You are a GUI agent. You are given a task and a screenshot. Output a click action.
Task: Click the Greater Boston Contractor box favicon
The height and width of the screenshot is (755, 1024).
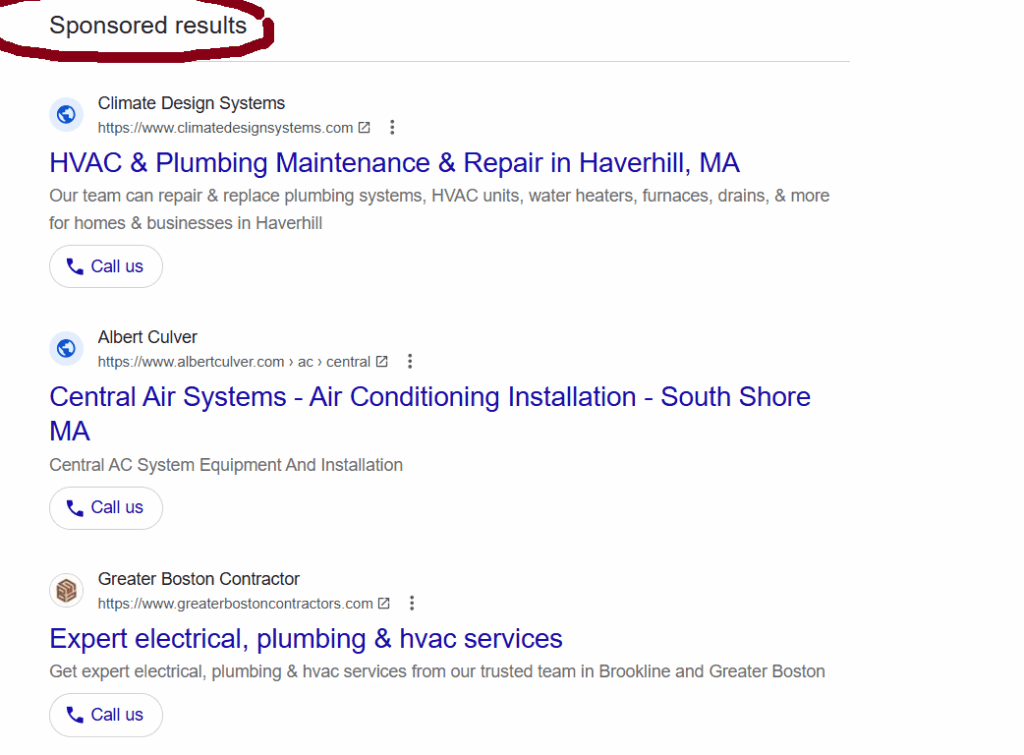[x=66, y=590]
